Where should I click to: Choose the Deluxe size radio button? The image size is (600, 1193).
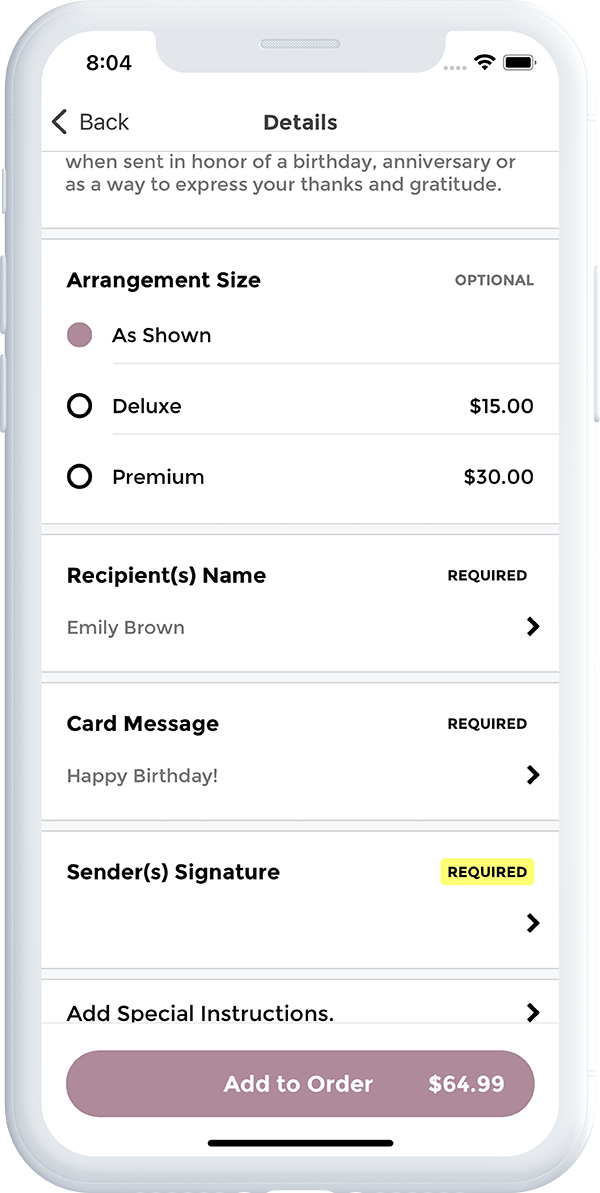point(80,406)
